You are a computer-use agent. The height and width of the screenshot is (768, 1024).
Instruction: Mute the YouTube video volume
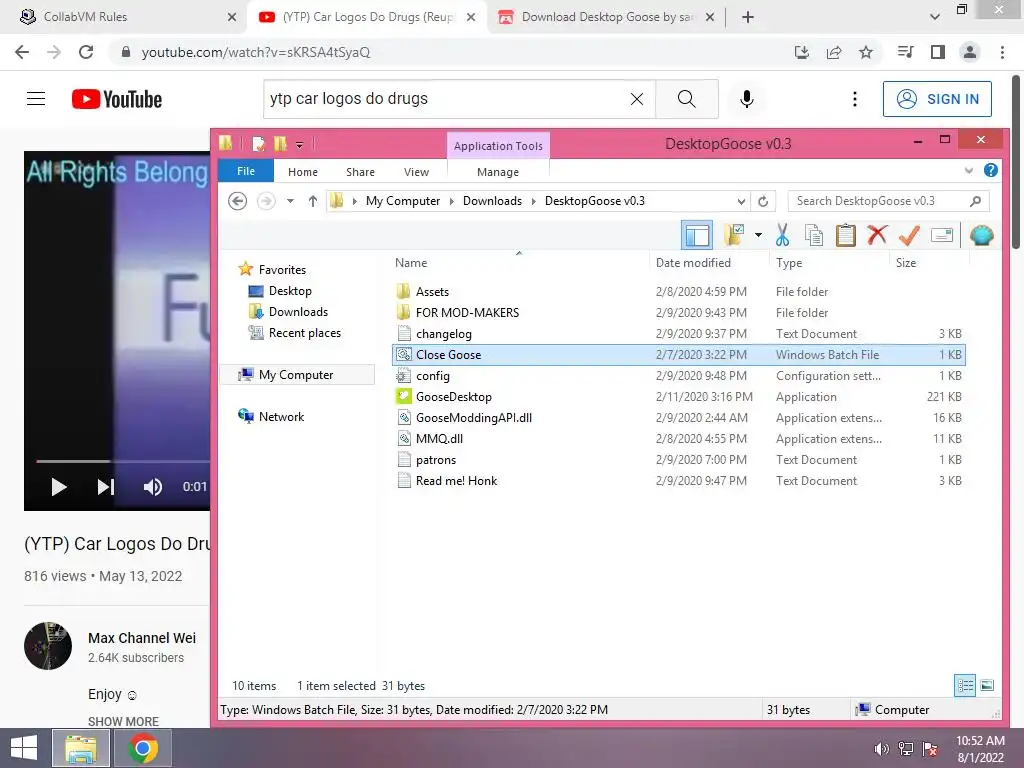[x=152, y=487]
